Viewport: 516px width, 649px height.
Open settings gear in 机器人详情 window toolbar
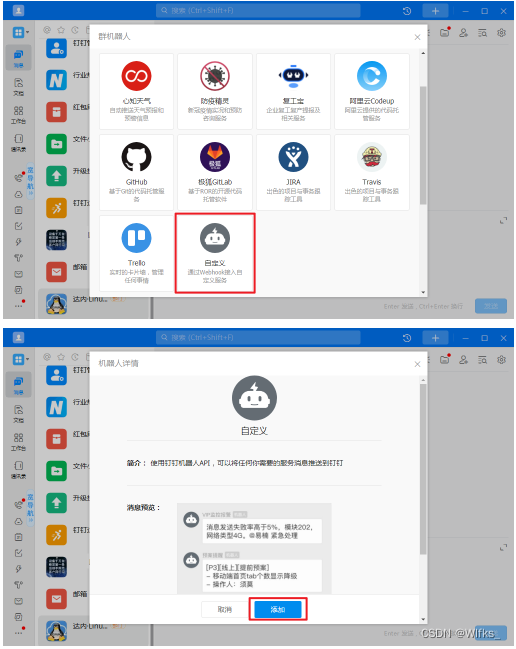[x=501, y=359]
